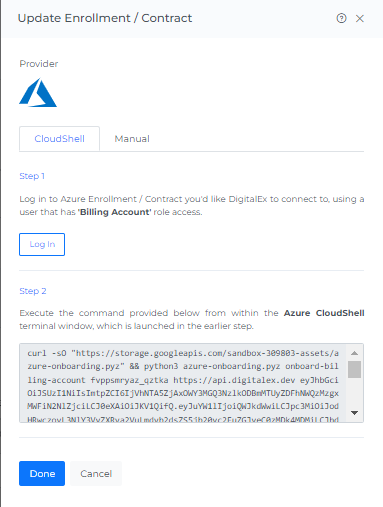Click the Step 2 heading
Screen dimensions: 383x507
33,291
